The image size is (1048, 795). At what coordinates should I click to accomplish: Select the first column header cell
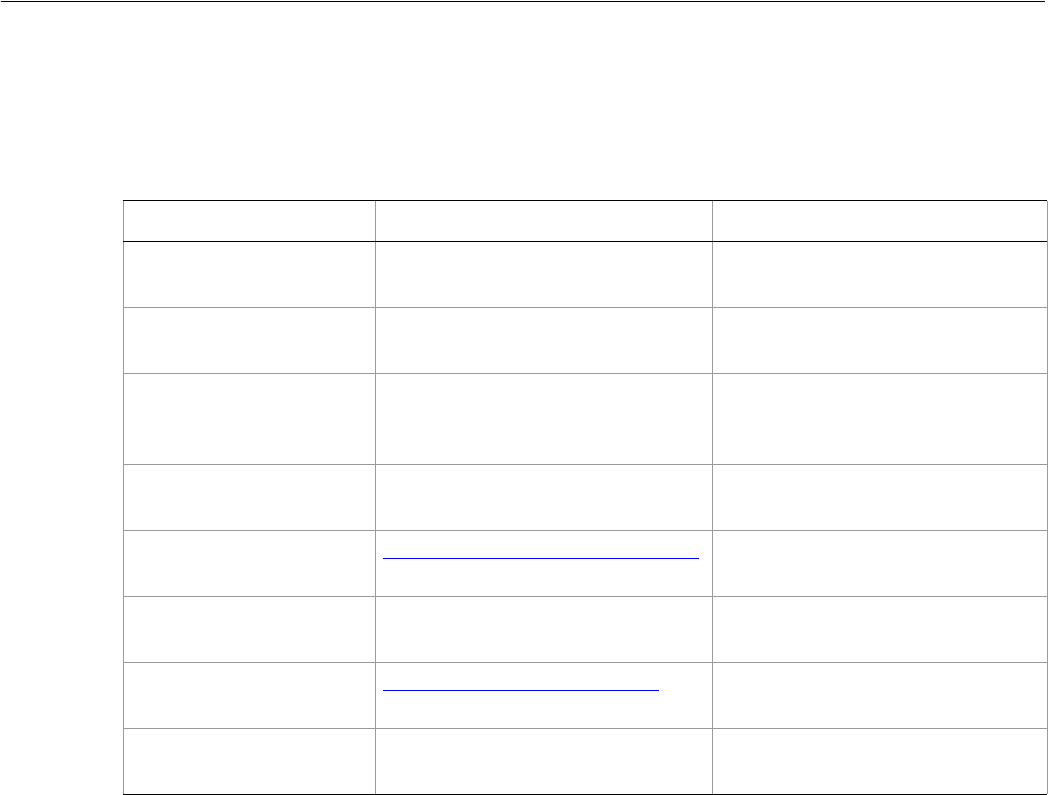pyautogui.click(x=249, y=221)
